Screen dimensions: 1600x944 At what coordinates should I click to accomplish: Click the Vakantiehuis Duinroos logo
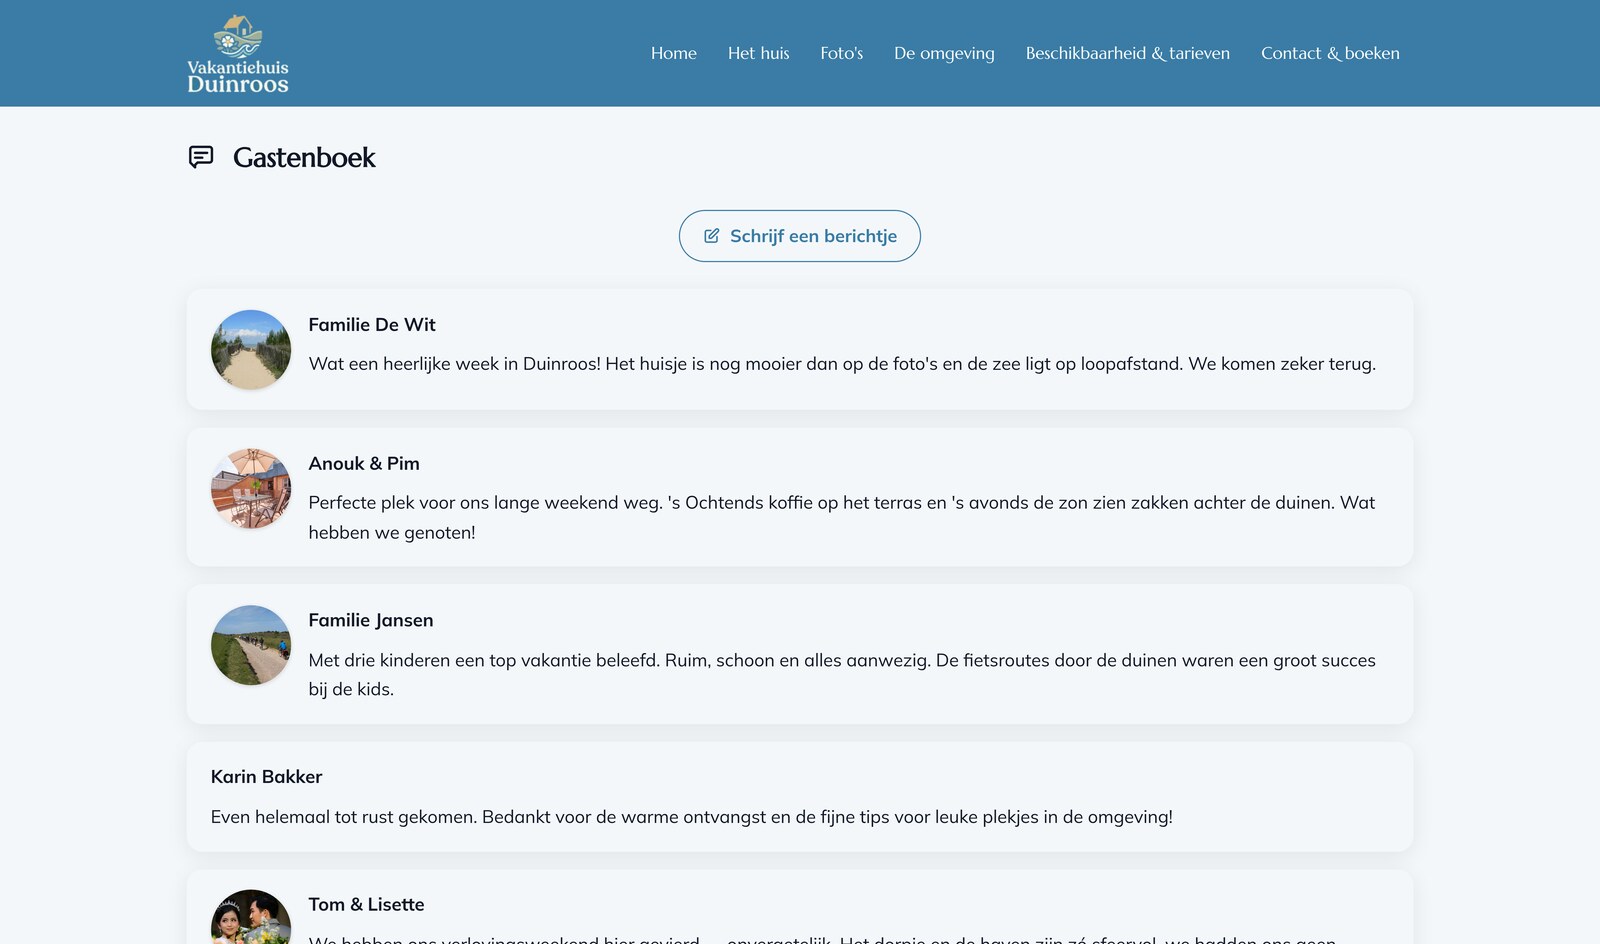pyautogui.click(x=238, y=54)
